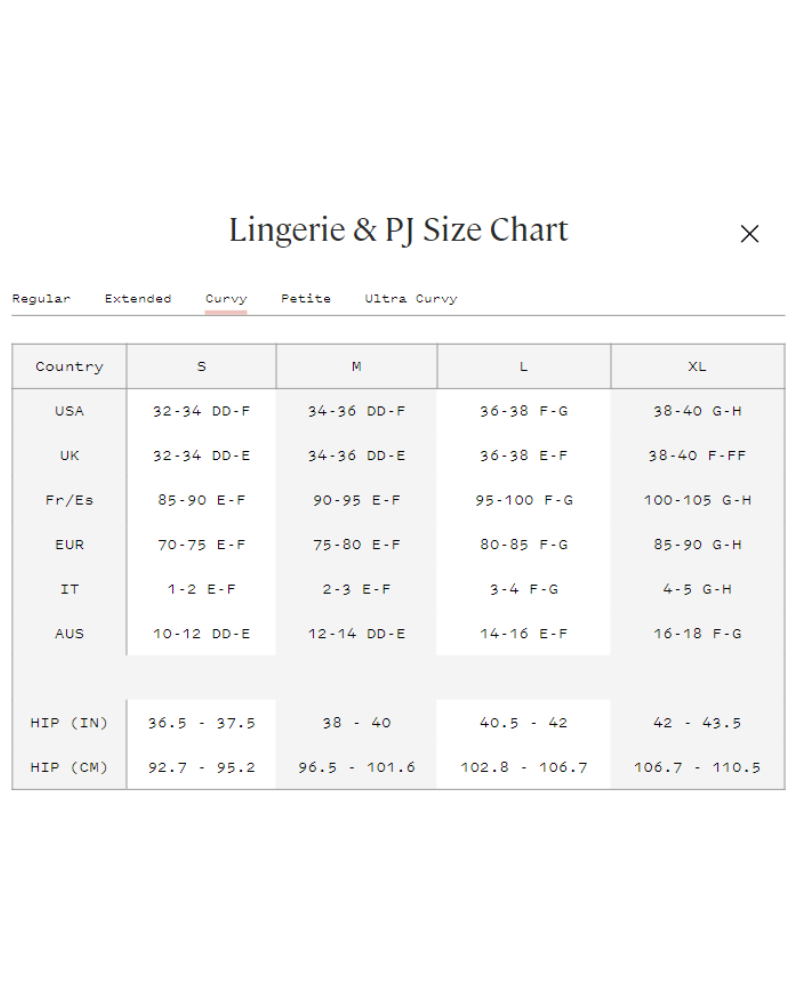
Task: Open the Extended sizes tab
Action: [x=138, y=299]
